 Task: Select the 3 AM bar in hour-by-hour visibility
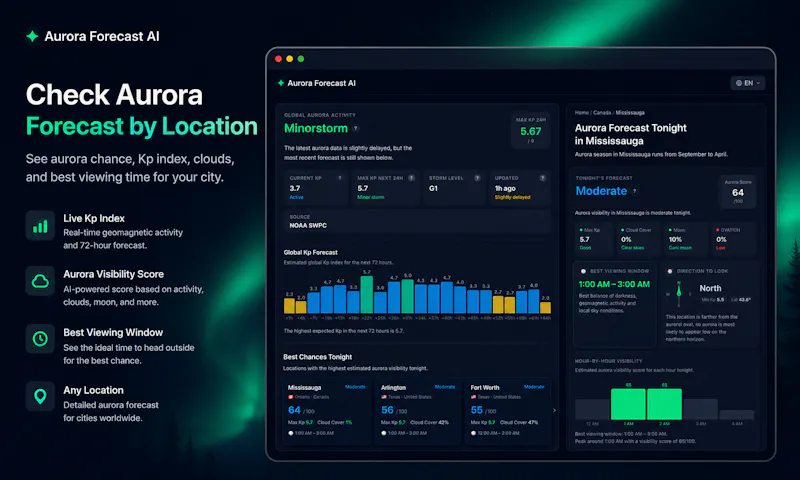click(701, 410)
